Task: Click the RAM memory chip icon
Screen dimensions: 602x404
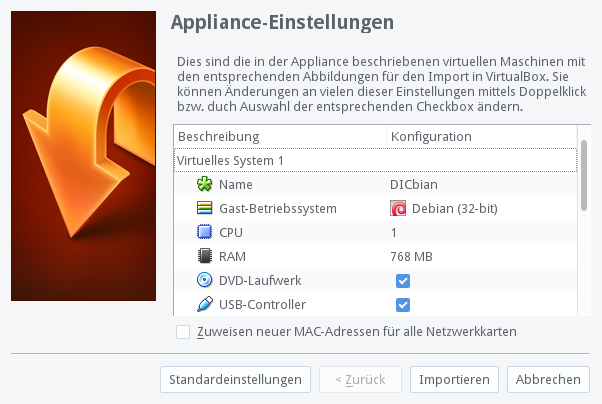Action: click(205, 256)
